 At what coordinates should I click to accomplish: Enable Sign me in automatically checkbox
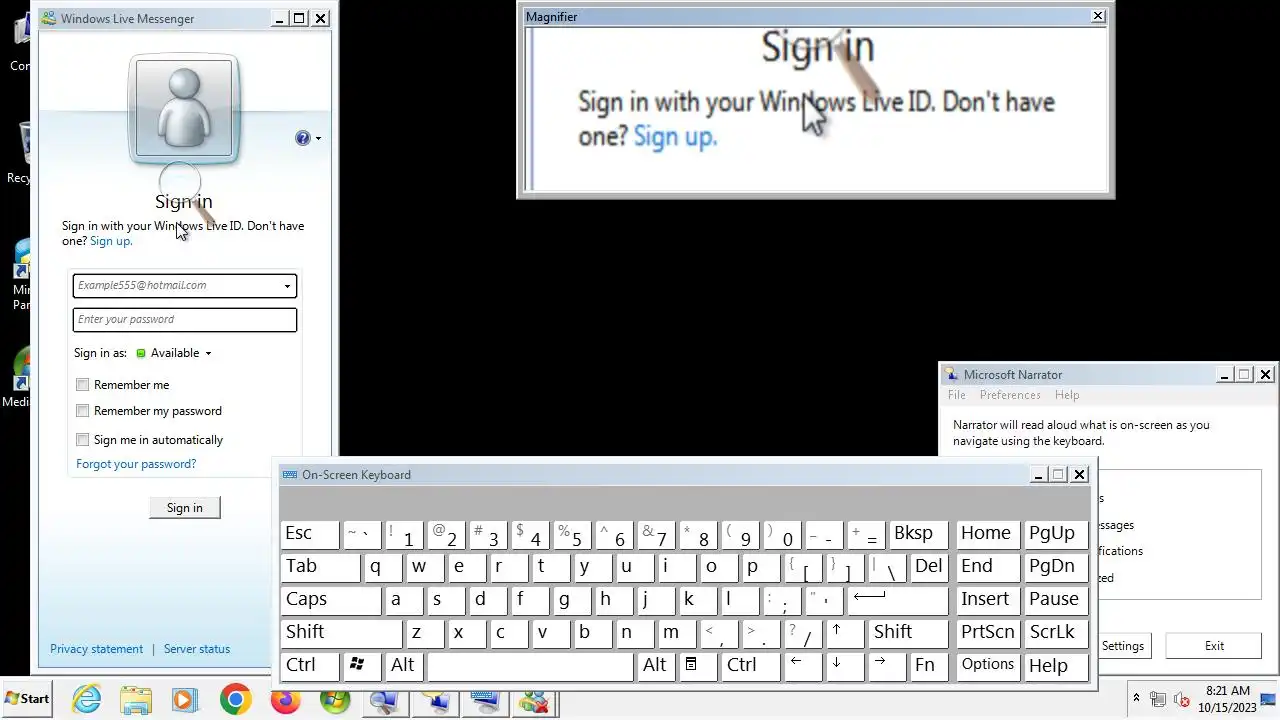(83, 440)
